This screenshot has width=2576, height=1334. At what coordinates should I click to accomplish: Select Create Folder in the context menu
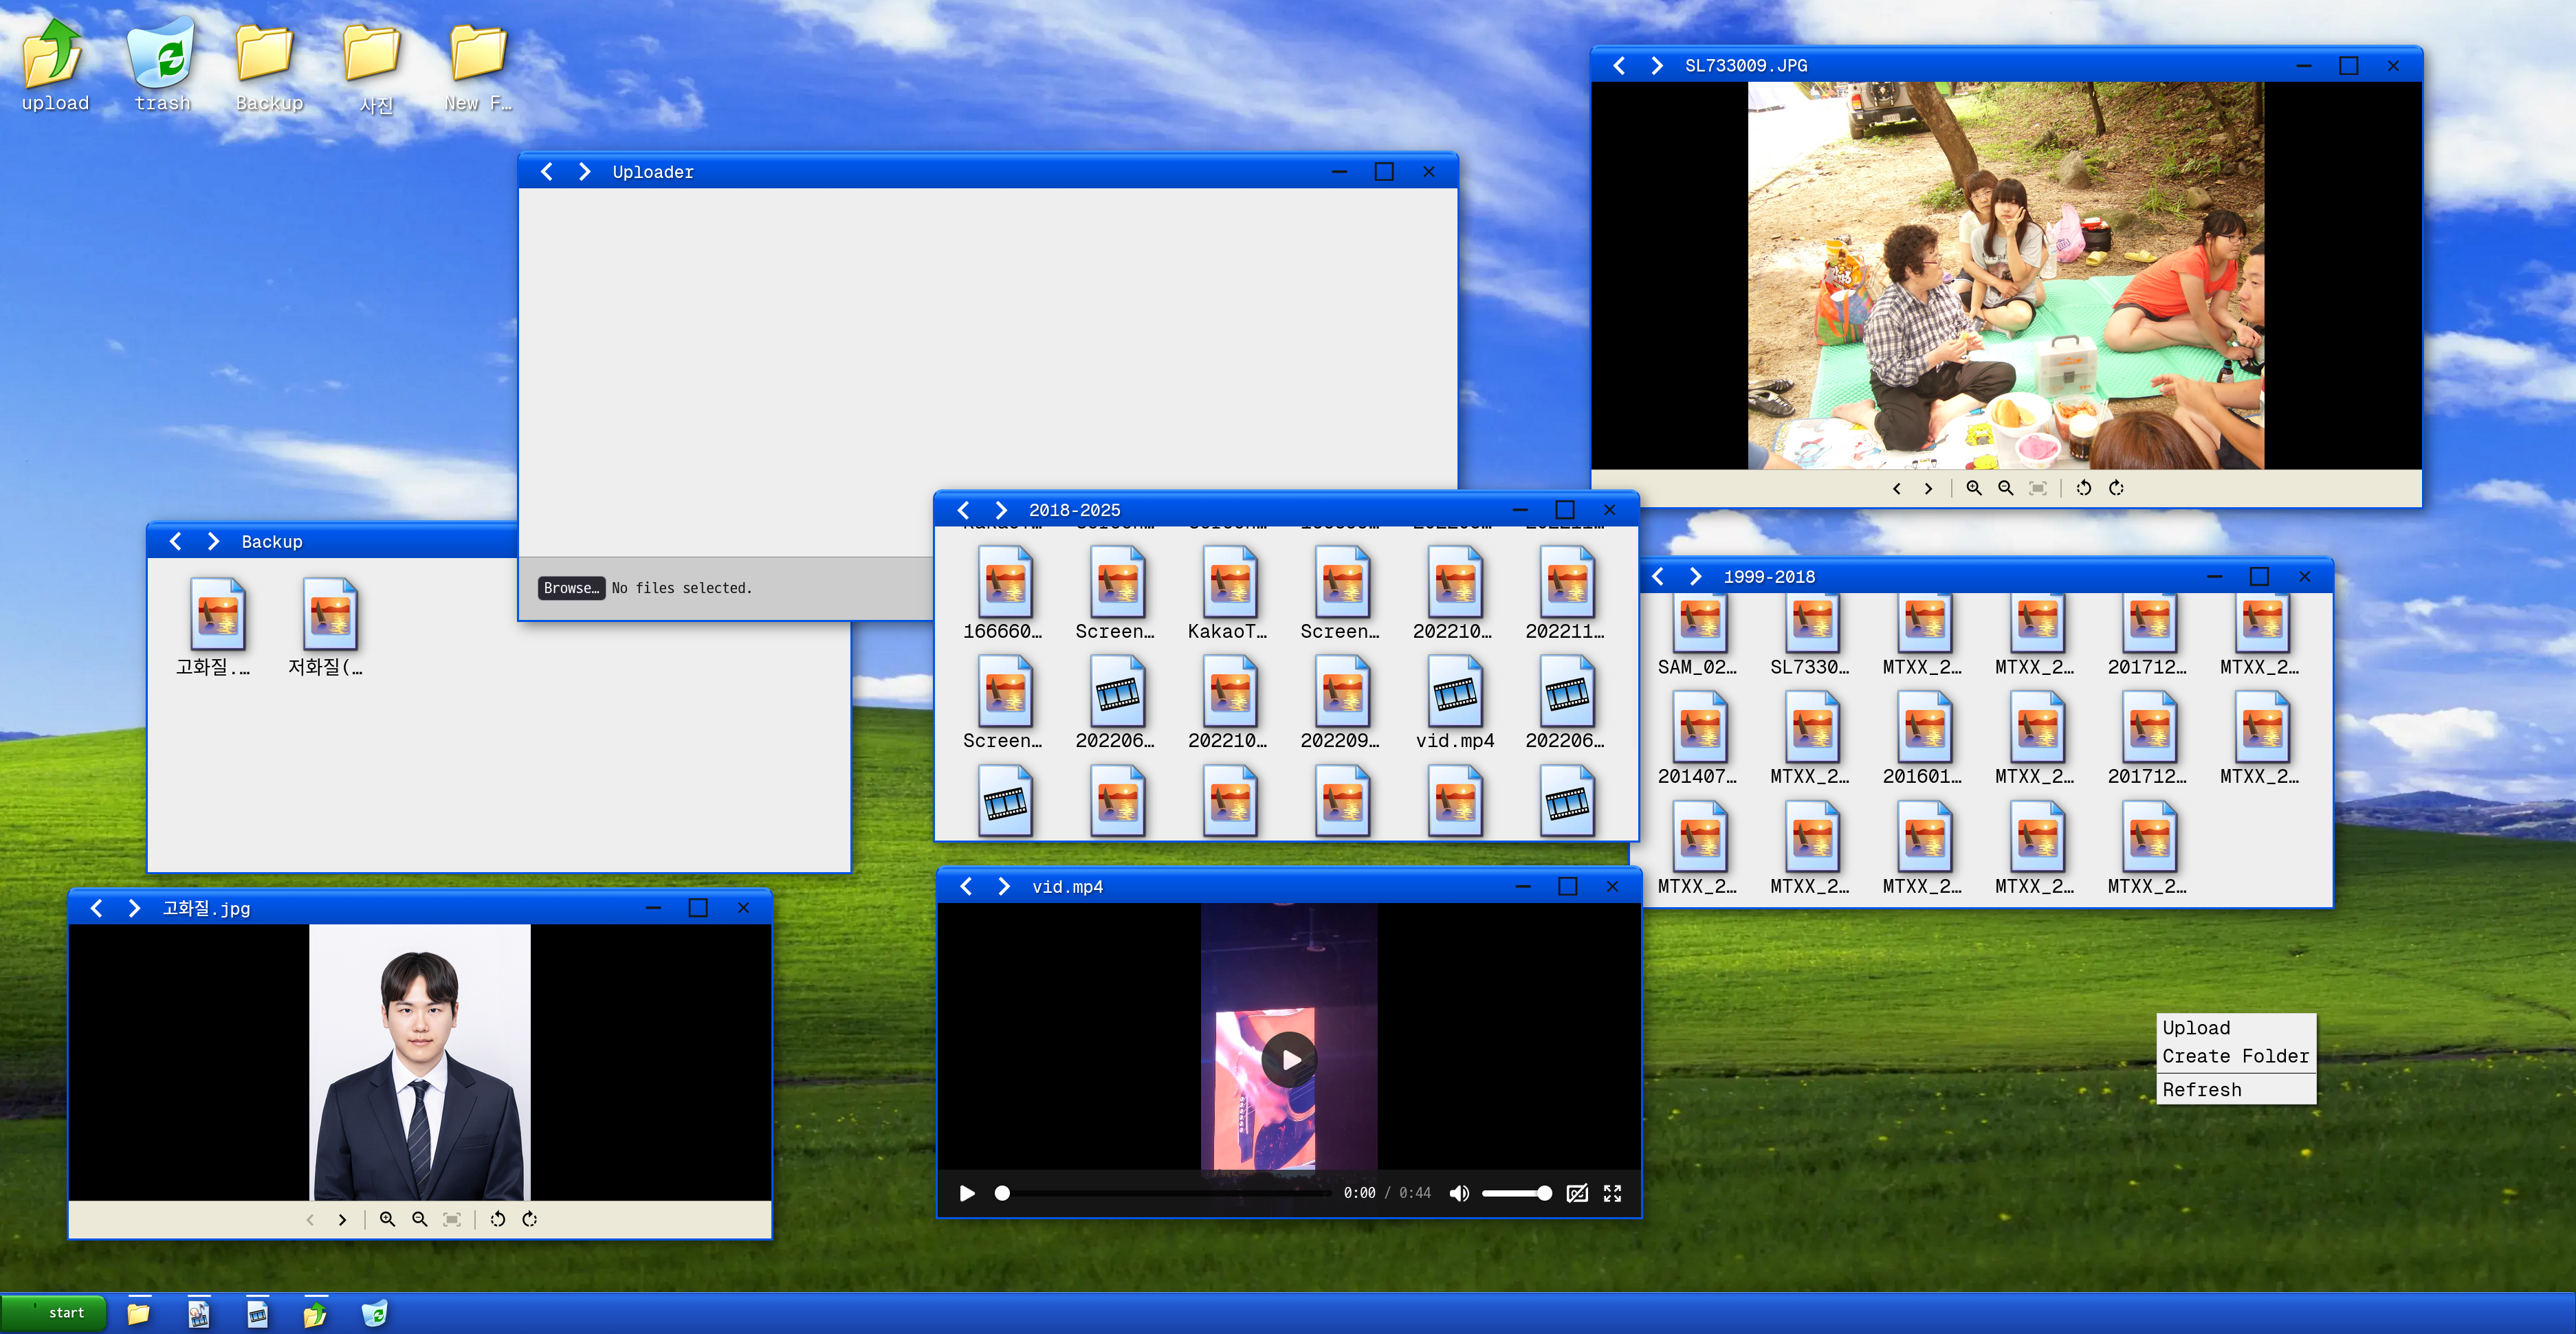pyautogui.click(x=2235, y=1056)
